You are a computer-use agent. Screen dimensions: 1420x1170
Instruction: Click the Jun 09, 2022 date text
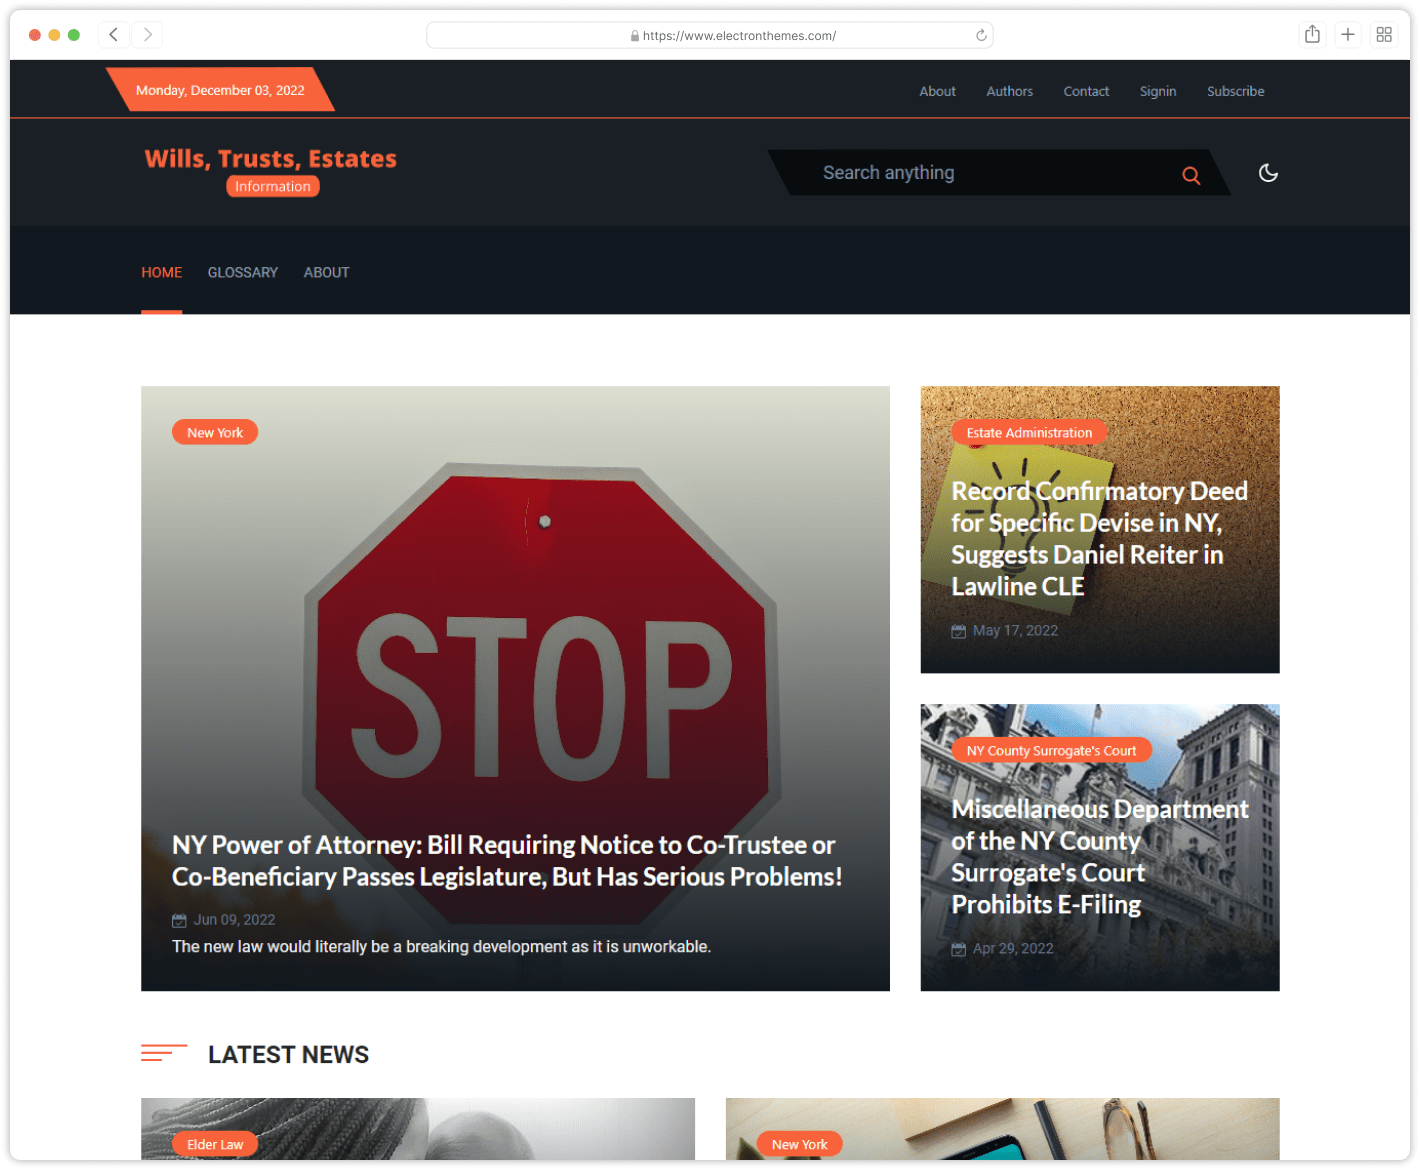234,920
